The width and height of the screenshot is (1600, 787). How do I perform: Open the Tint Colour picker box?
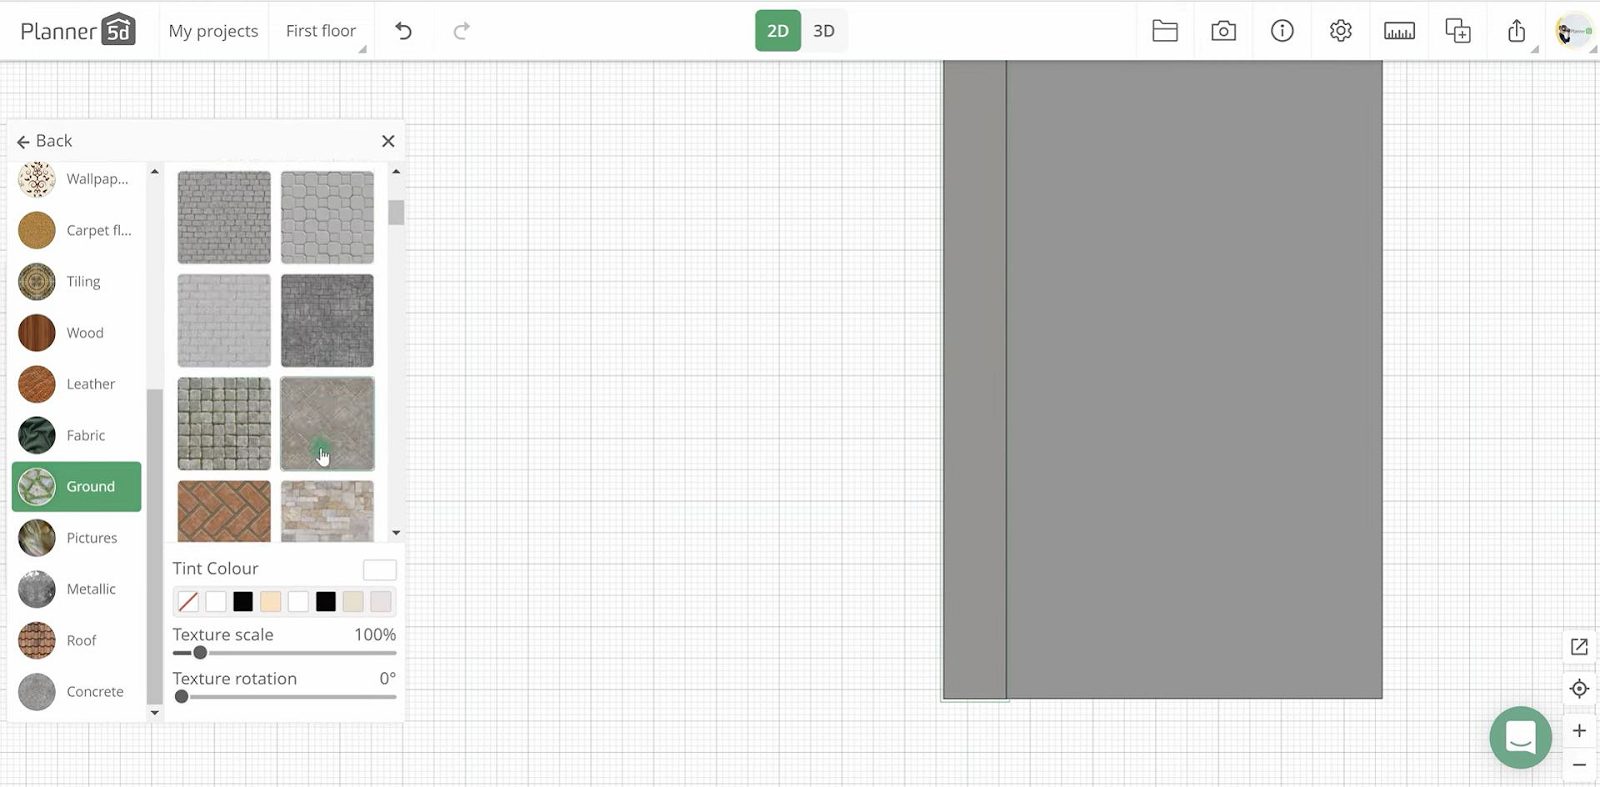pyautogui.click(x=379, y=570)
